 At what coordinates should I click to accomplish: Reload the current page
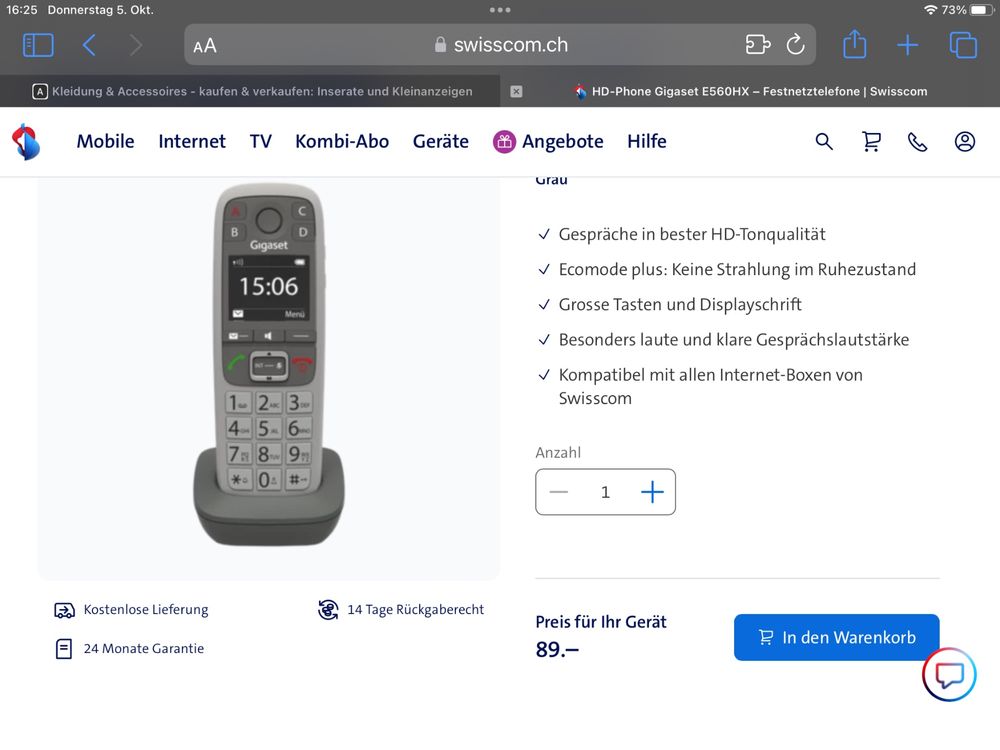click(x=795, y=44)
